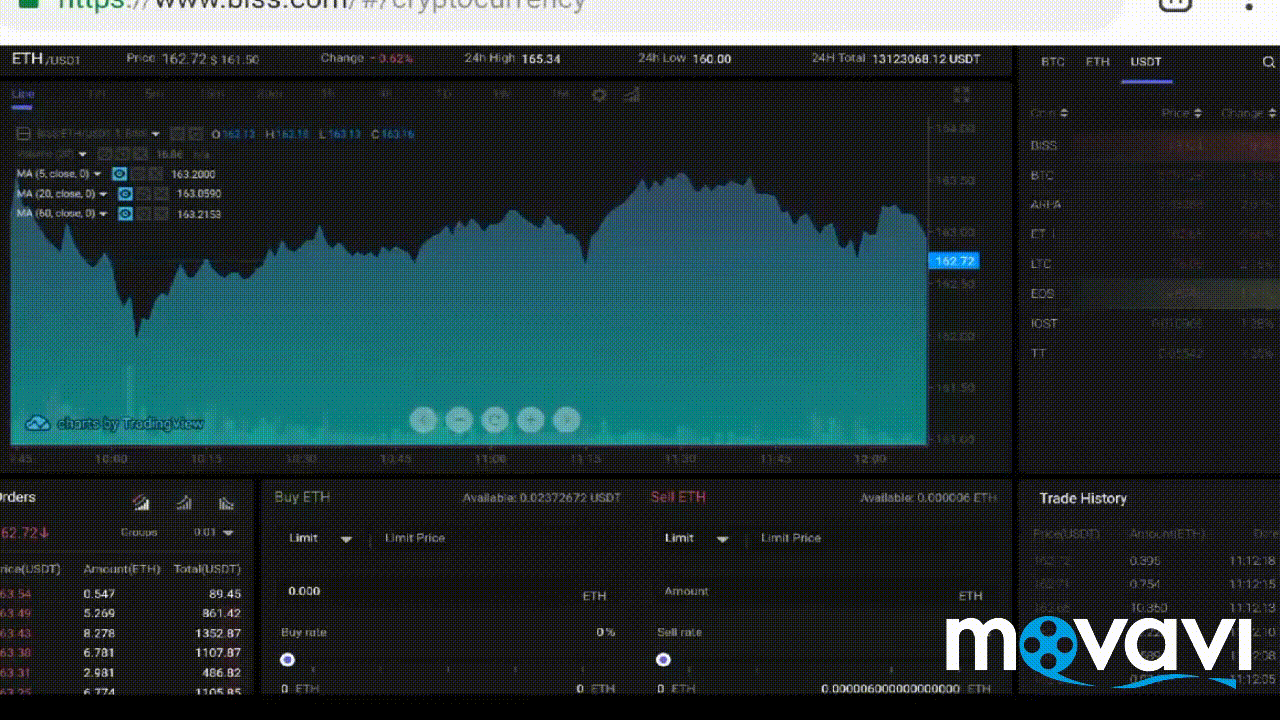
Task: Sort the market list by Coin
Action: tap(1049, 113)
